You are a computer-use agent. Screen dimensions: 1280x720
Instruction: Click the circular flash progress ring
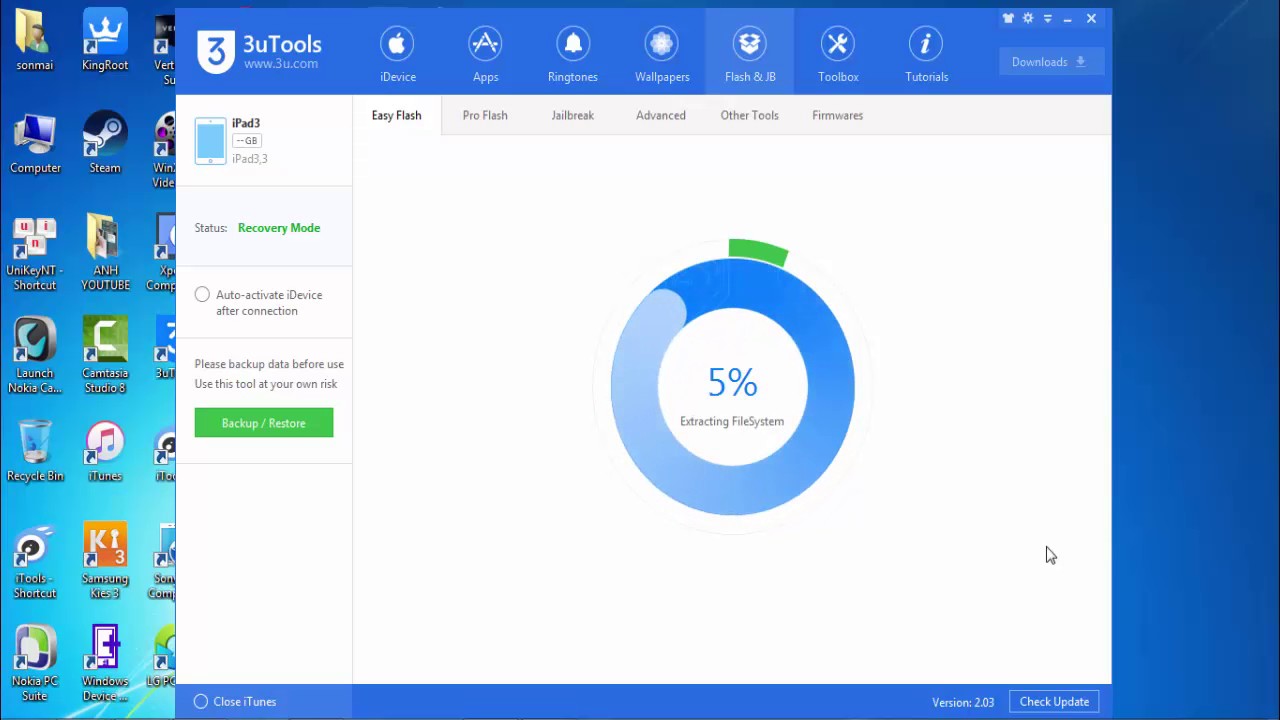pos(733,385)
